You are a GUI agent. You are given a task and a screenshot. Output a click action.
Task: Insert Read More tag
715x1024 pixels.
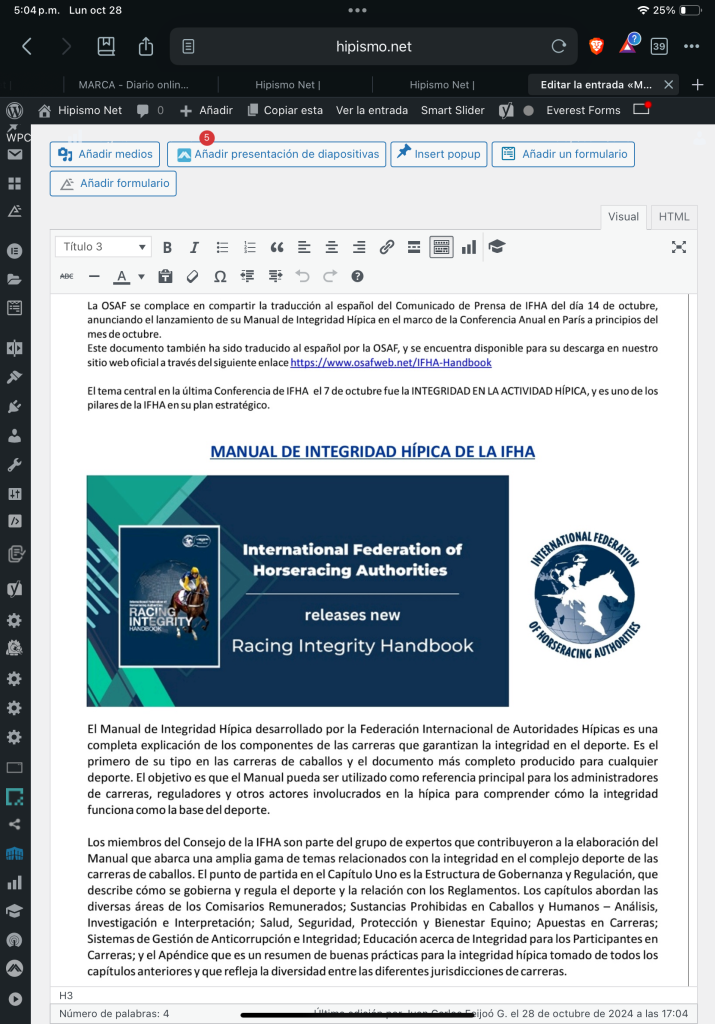(x=414, y=248)
